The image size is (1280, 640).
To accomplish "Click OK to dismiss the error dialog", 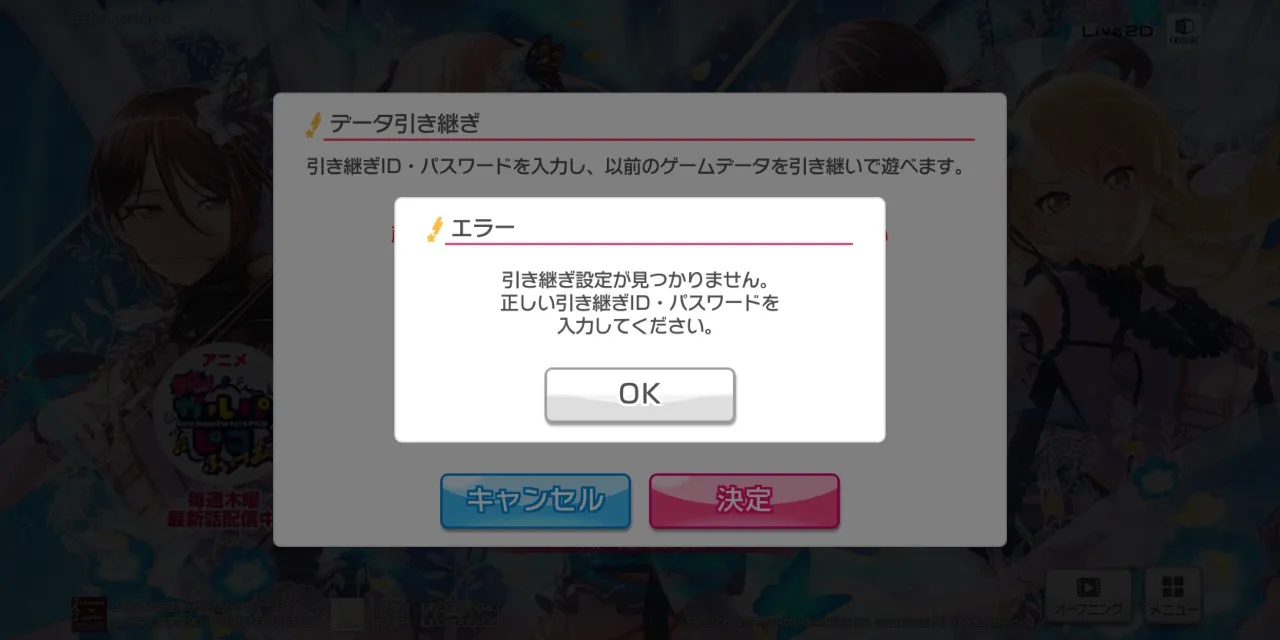I will coord(640,394).
